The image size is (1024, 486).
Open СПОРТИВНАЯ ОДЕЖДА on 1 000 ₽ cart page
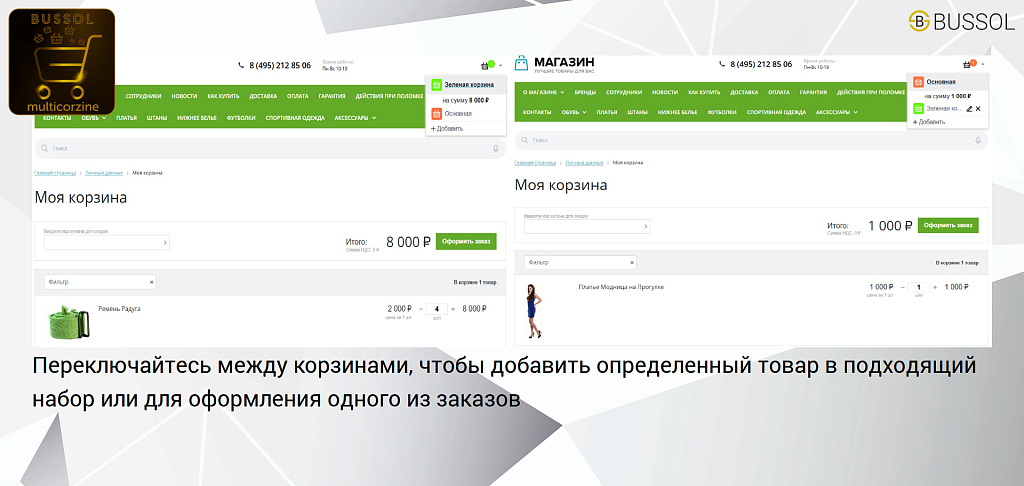pos(776,112)
